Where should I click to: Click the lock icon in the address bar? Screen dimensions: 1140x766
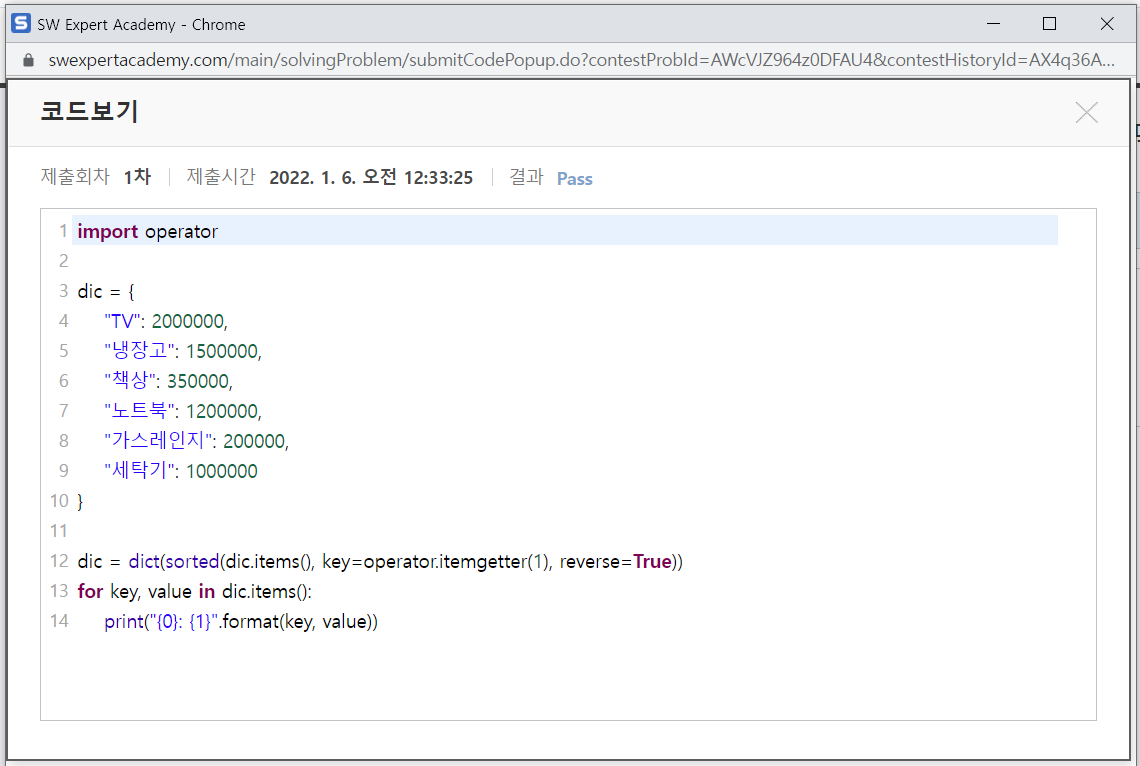coord(28,60)
